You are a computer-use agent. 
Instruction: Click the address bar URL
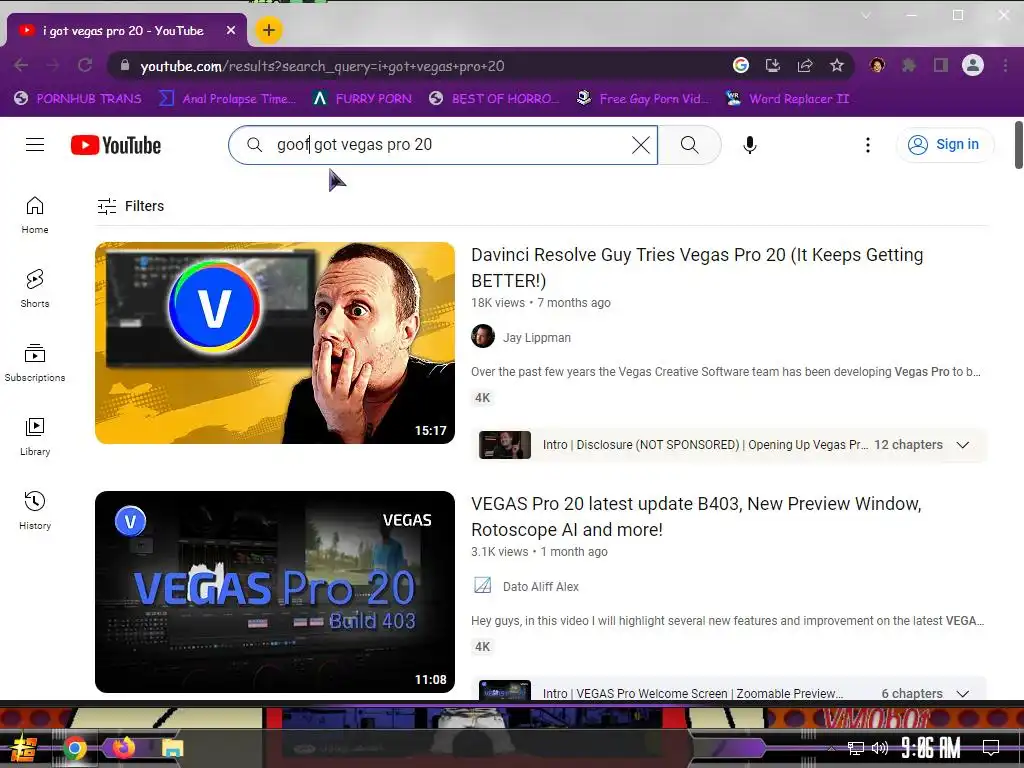coord(322,66)
